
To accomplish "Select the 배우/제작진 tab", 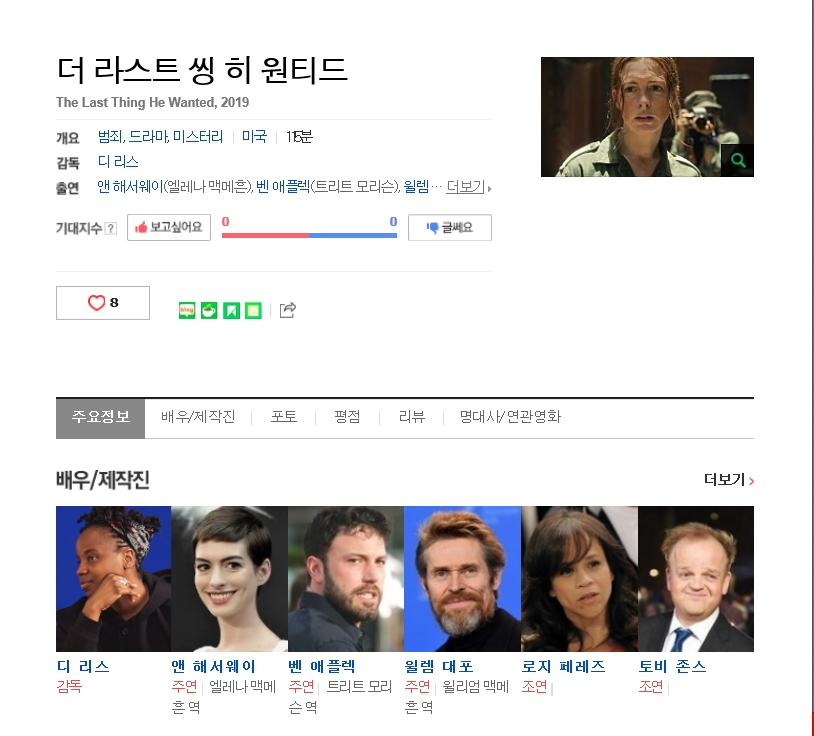I will click(198, 417).
